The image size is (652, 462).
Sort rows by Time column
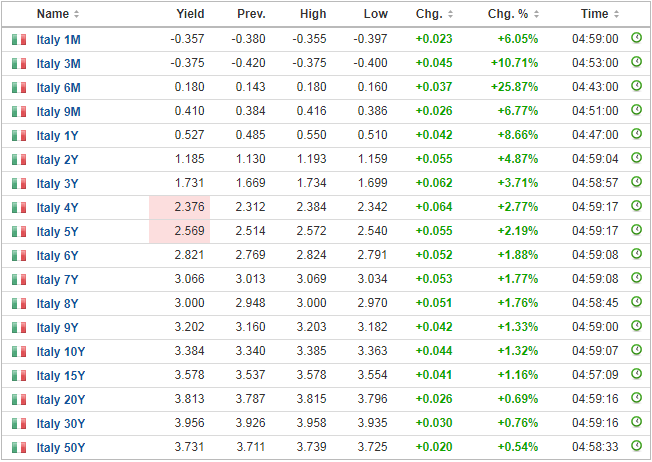pos(599,14)
